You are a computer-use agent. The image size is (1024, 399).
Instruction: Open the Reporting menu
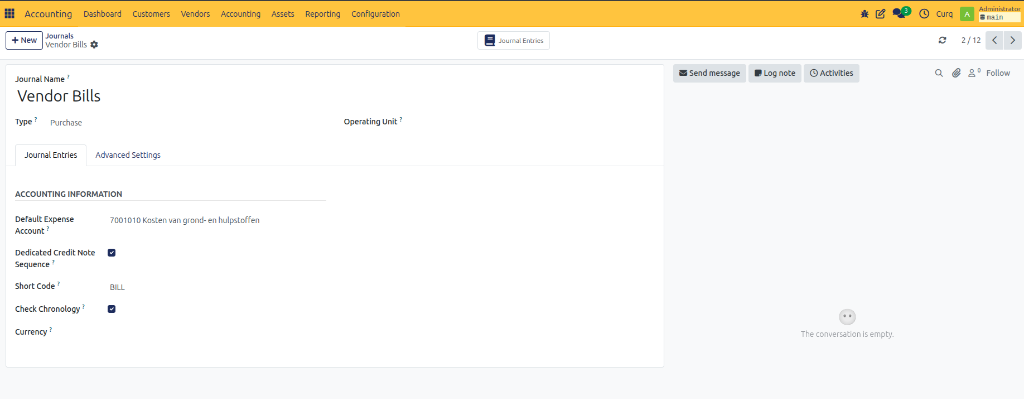(323, 14)
